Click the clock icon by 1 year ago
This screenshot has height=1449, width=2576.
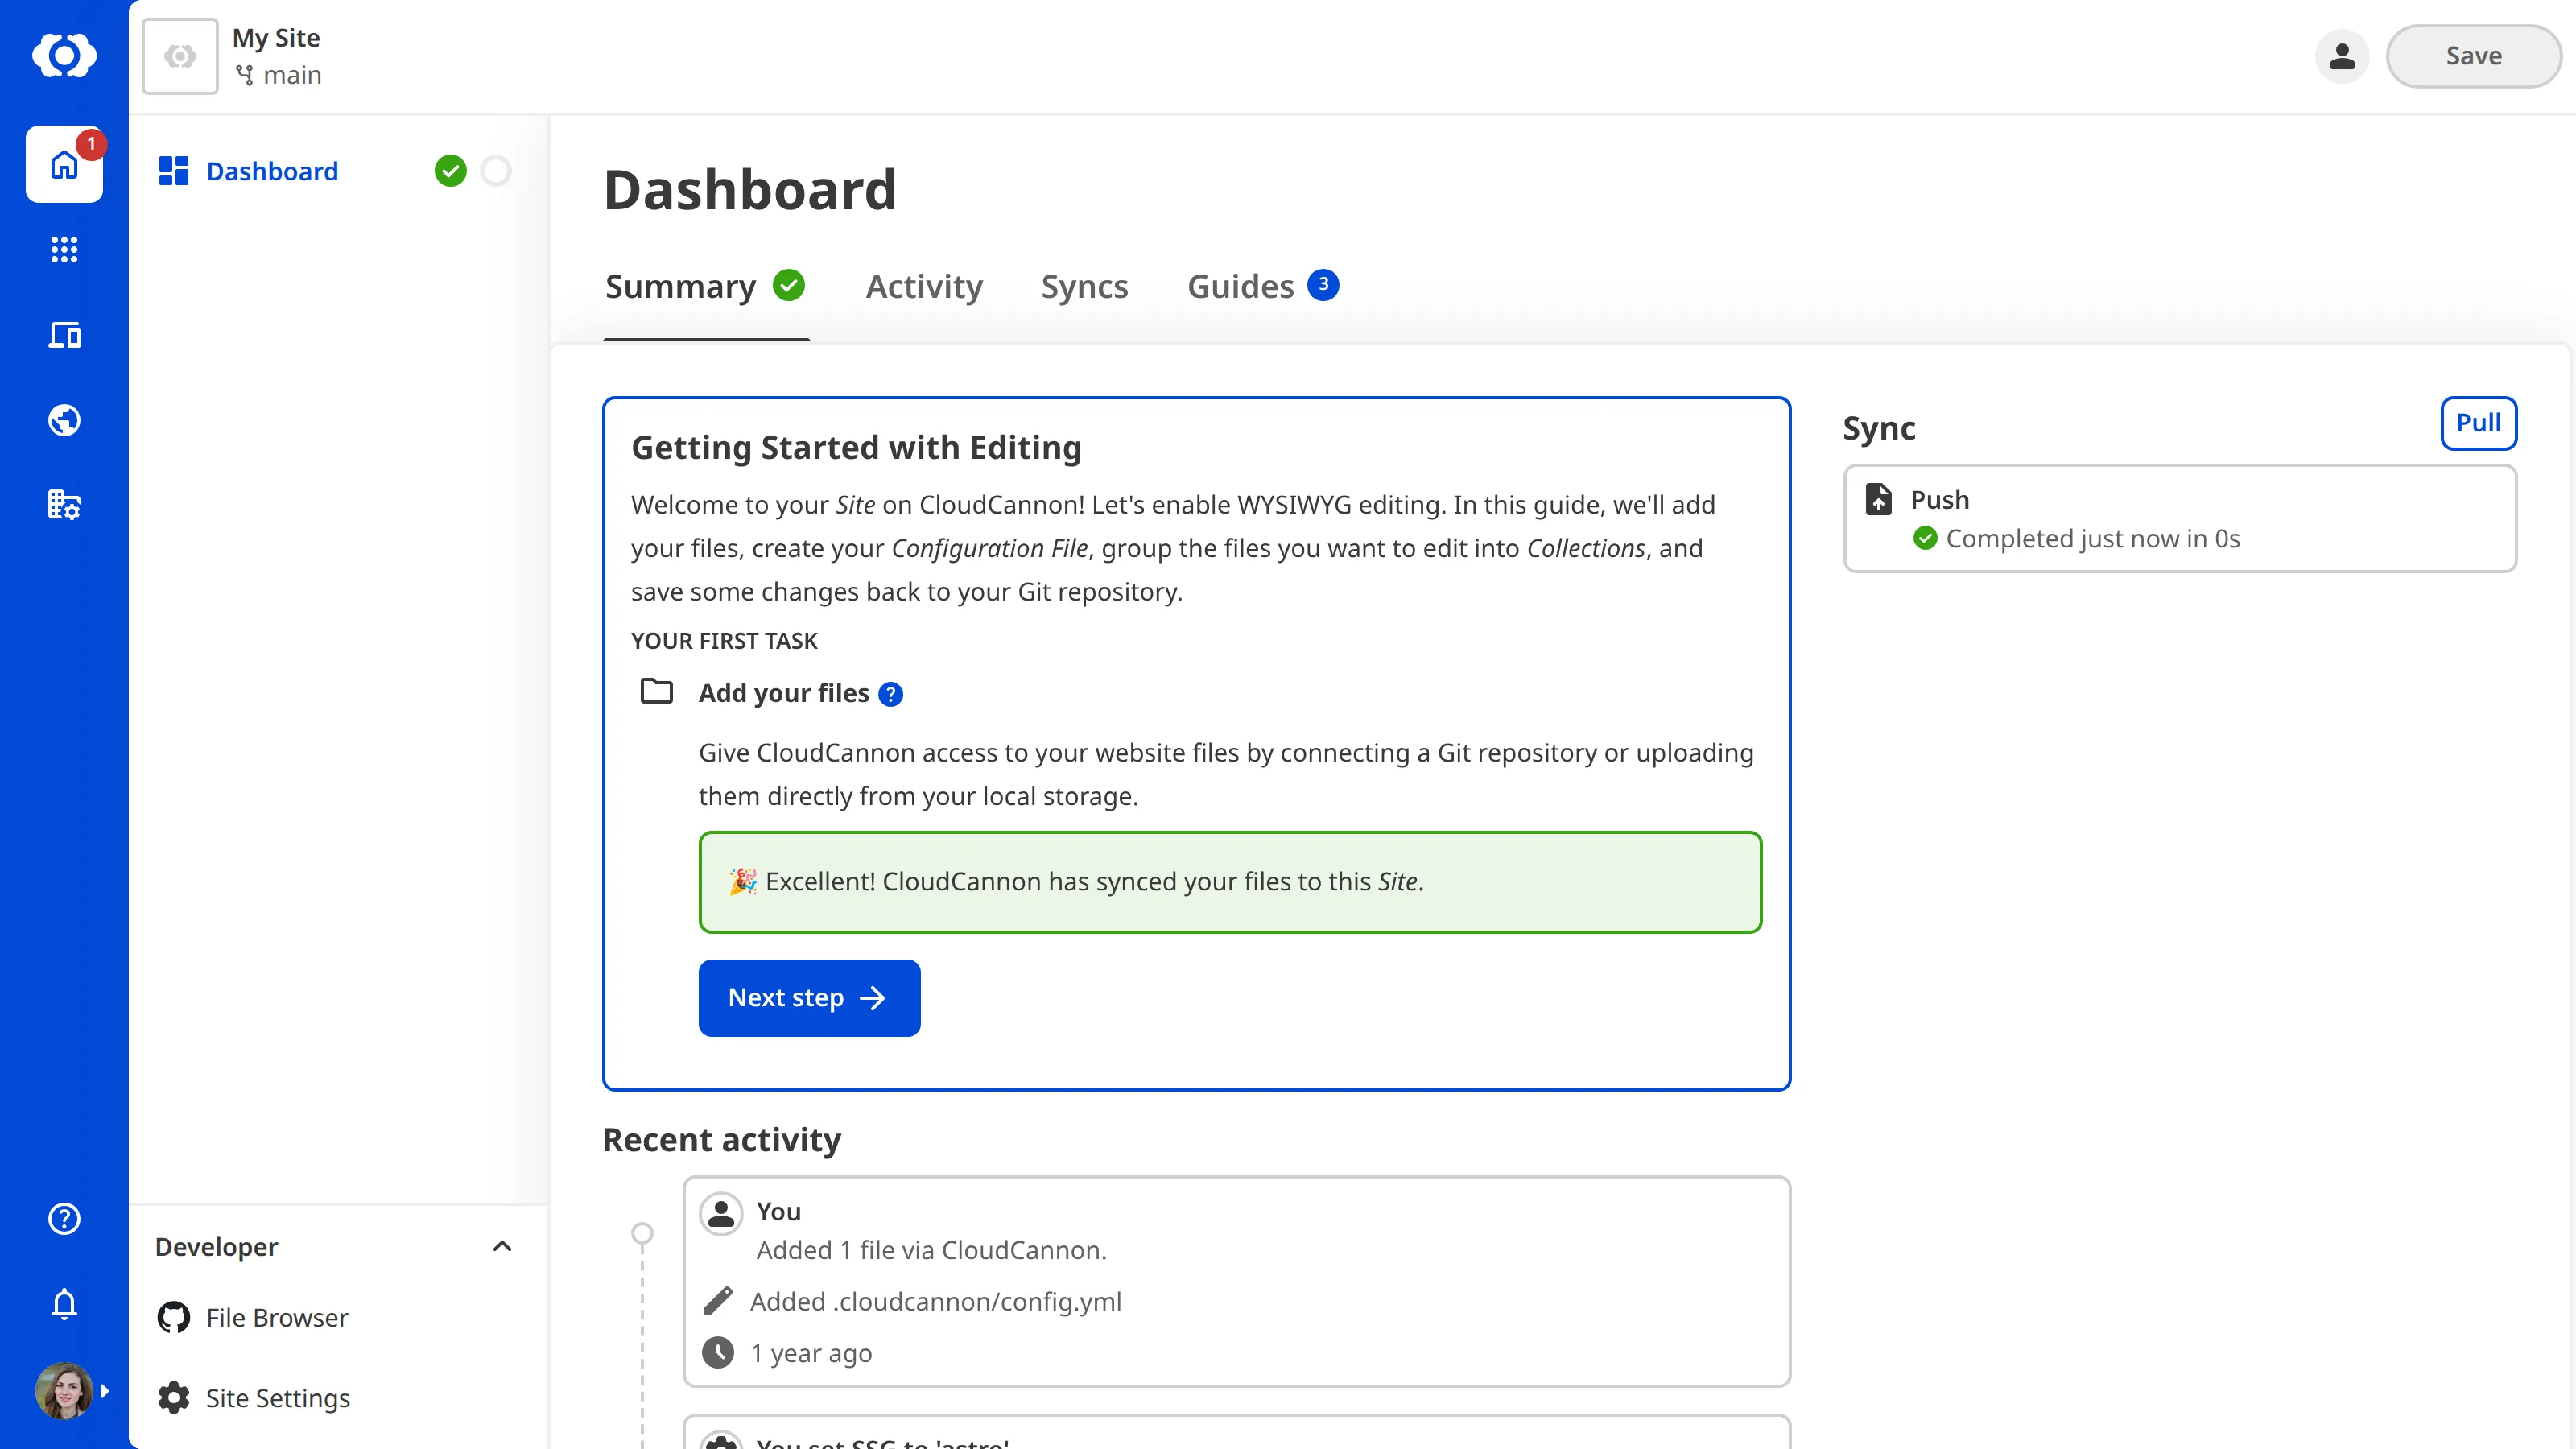[x=718, y=1353]
